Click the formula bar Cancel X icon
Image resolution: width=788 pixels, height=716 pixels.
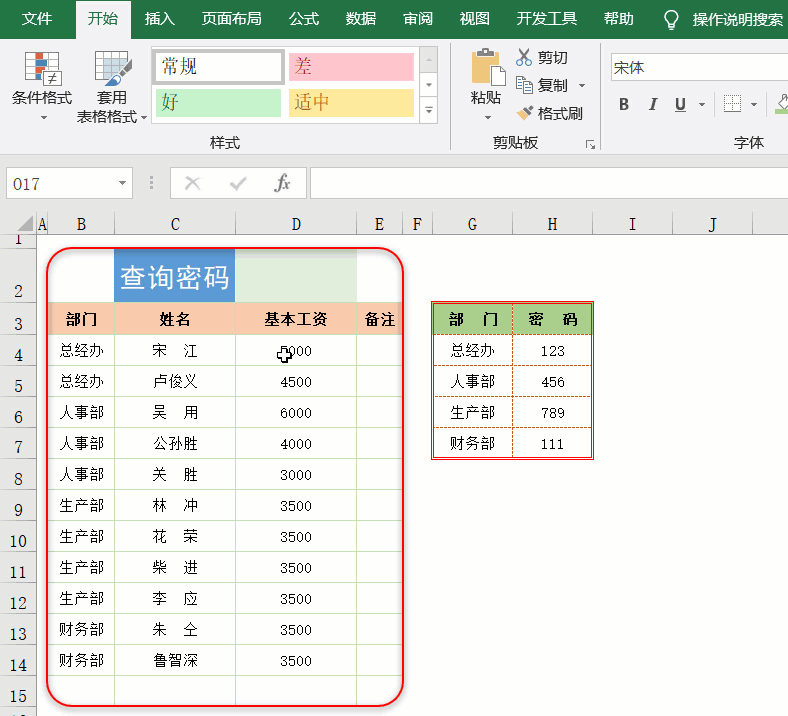[192, 183]
